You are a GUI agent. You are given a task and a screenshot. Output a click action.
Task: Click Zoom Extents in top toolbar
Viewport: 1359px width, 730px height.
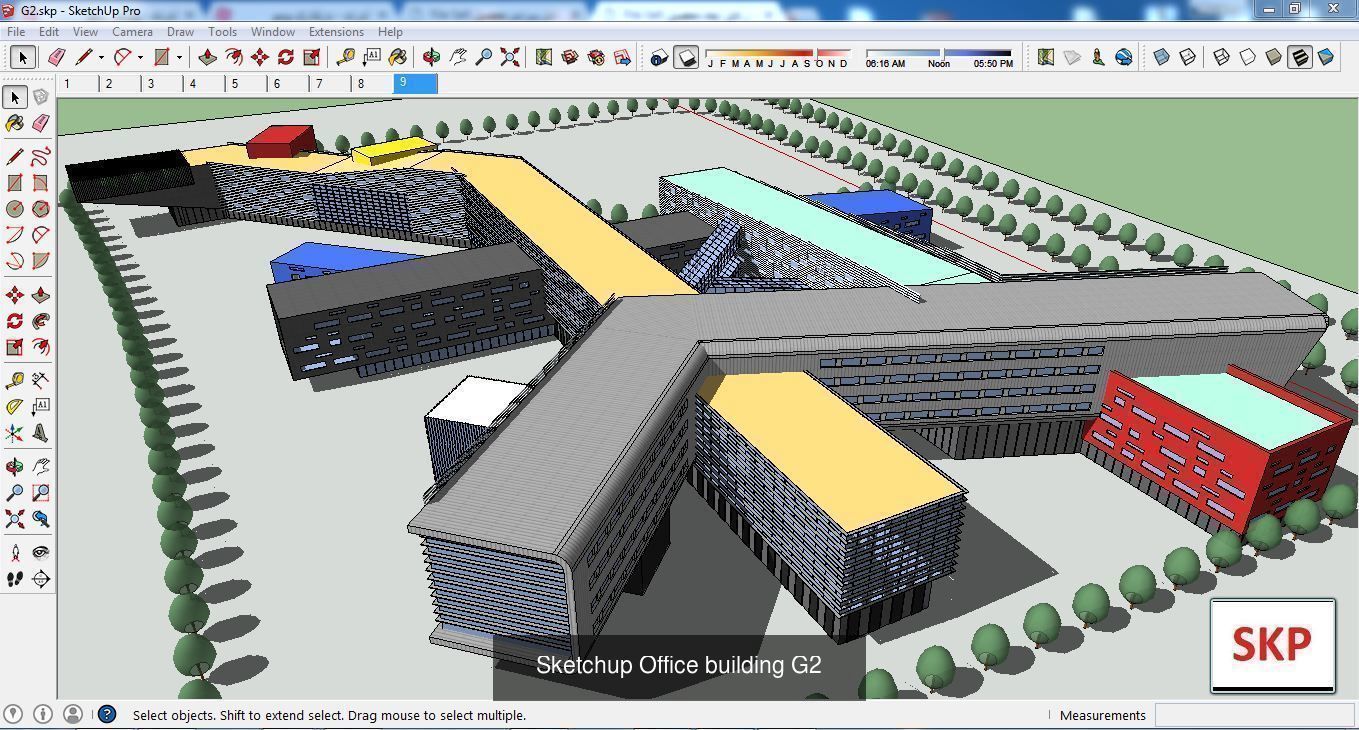coord(510,58)
